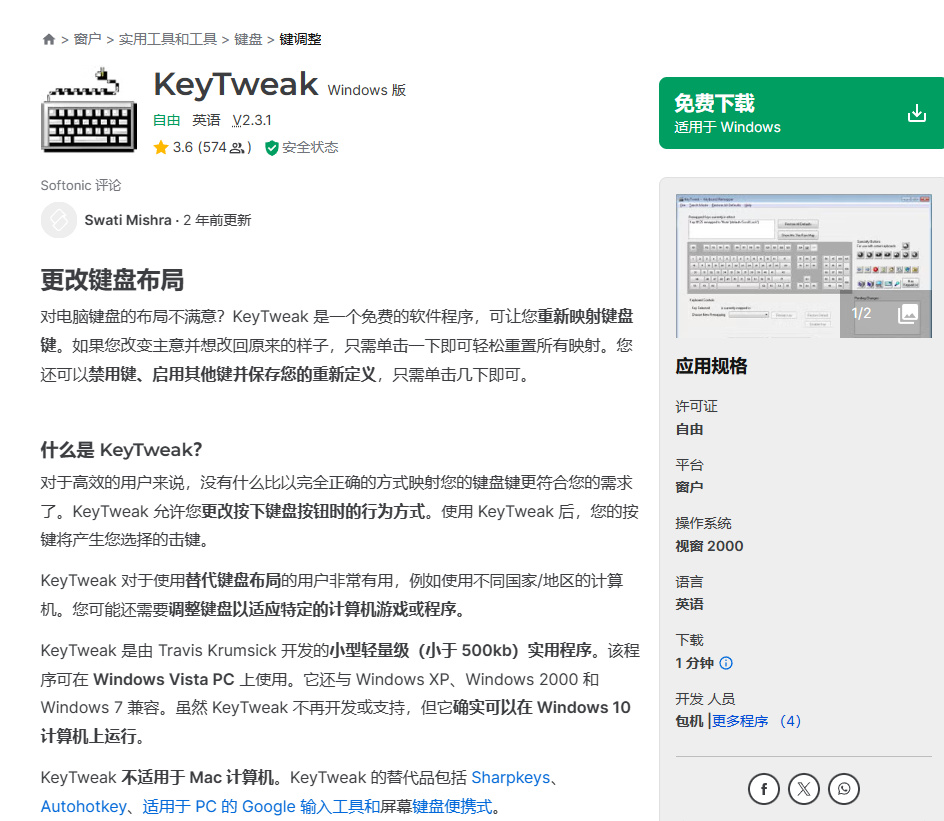Click the Softonic 评论 label
This screenshot has width=944, height=821.
81,185
